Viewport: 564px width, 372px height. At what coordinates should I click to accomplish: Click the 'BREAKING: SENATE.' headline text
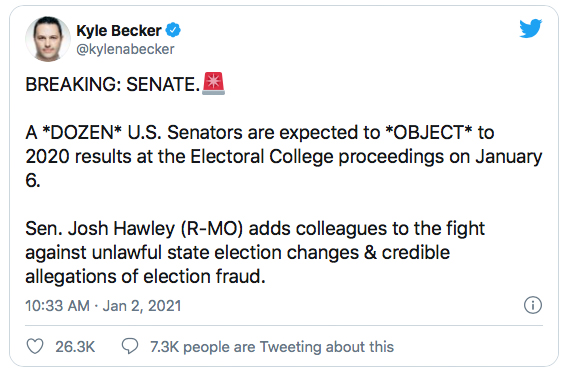[113, 85]
